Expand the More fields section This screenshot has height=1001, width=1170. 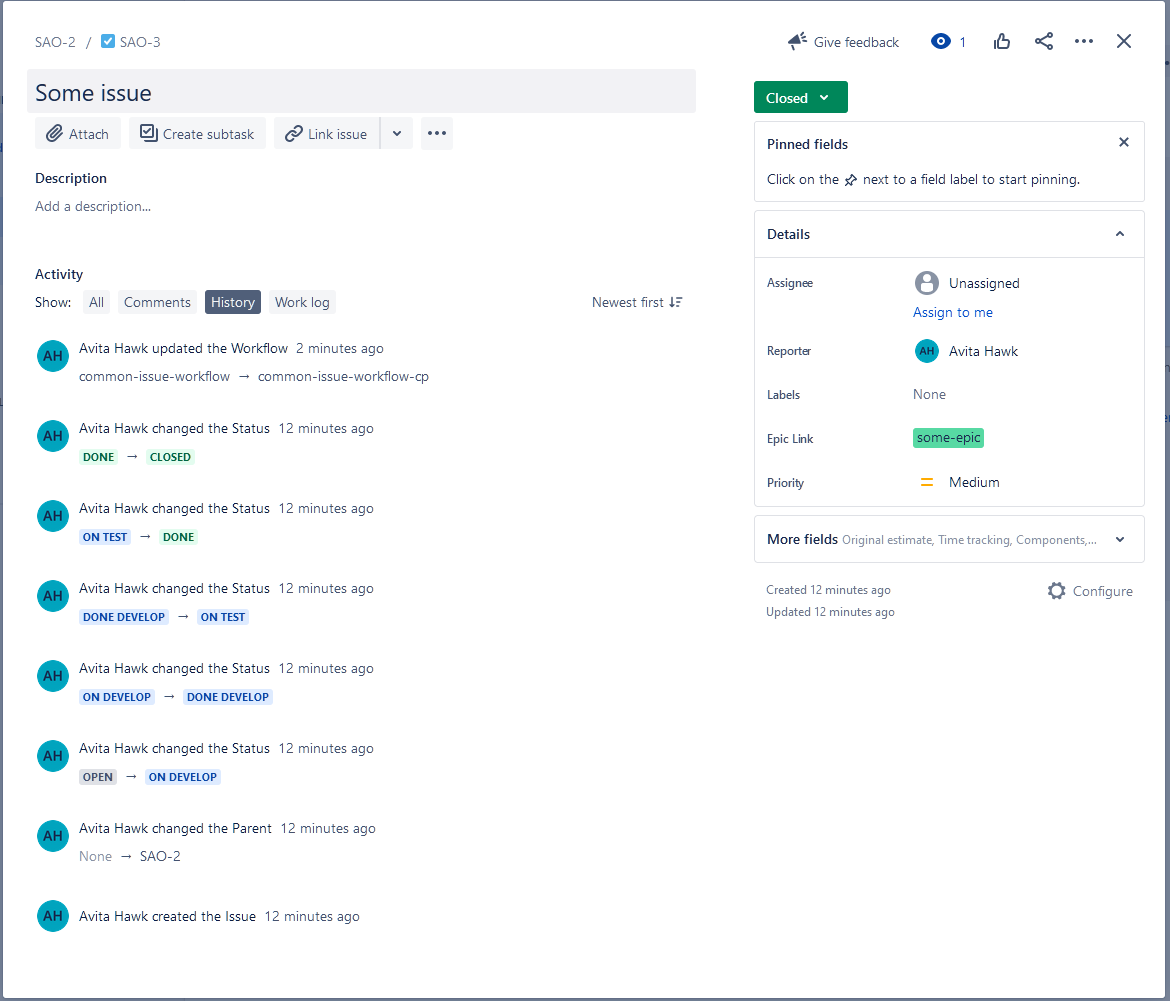pyautogui.click(x=1119, y=539)
